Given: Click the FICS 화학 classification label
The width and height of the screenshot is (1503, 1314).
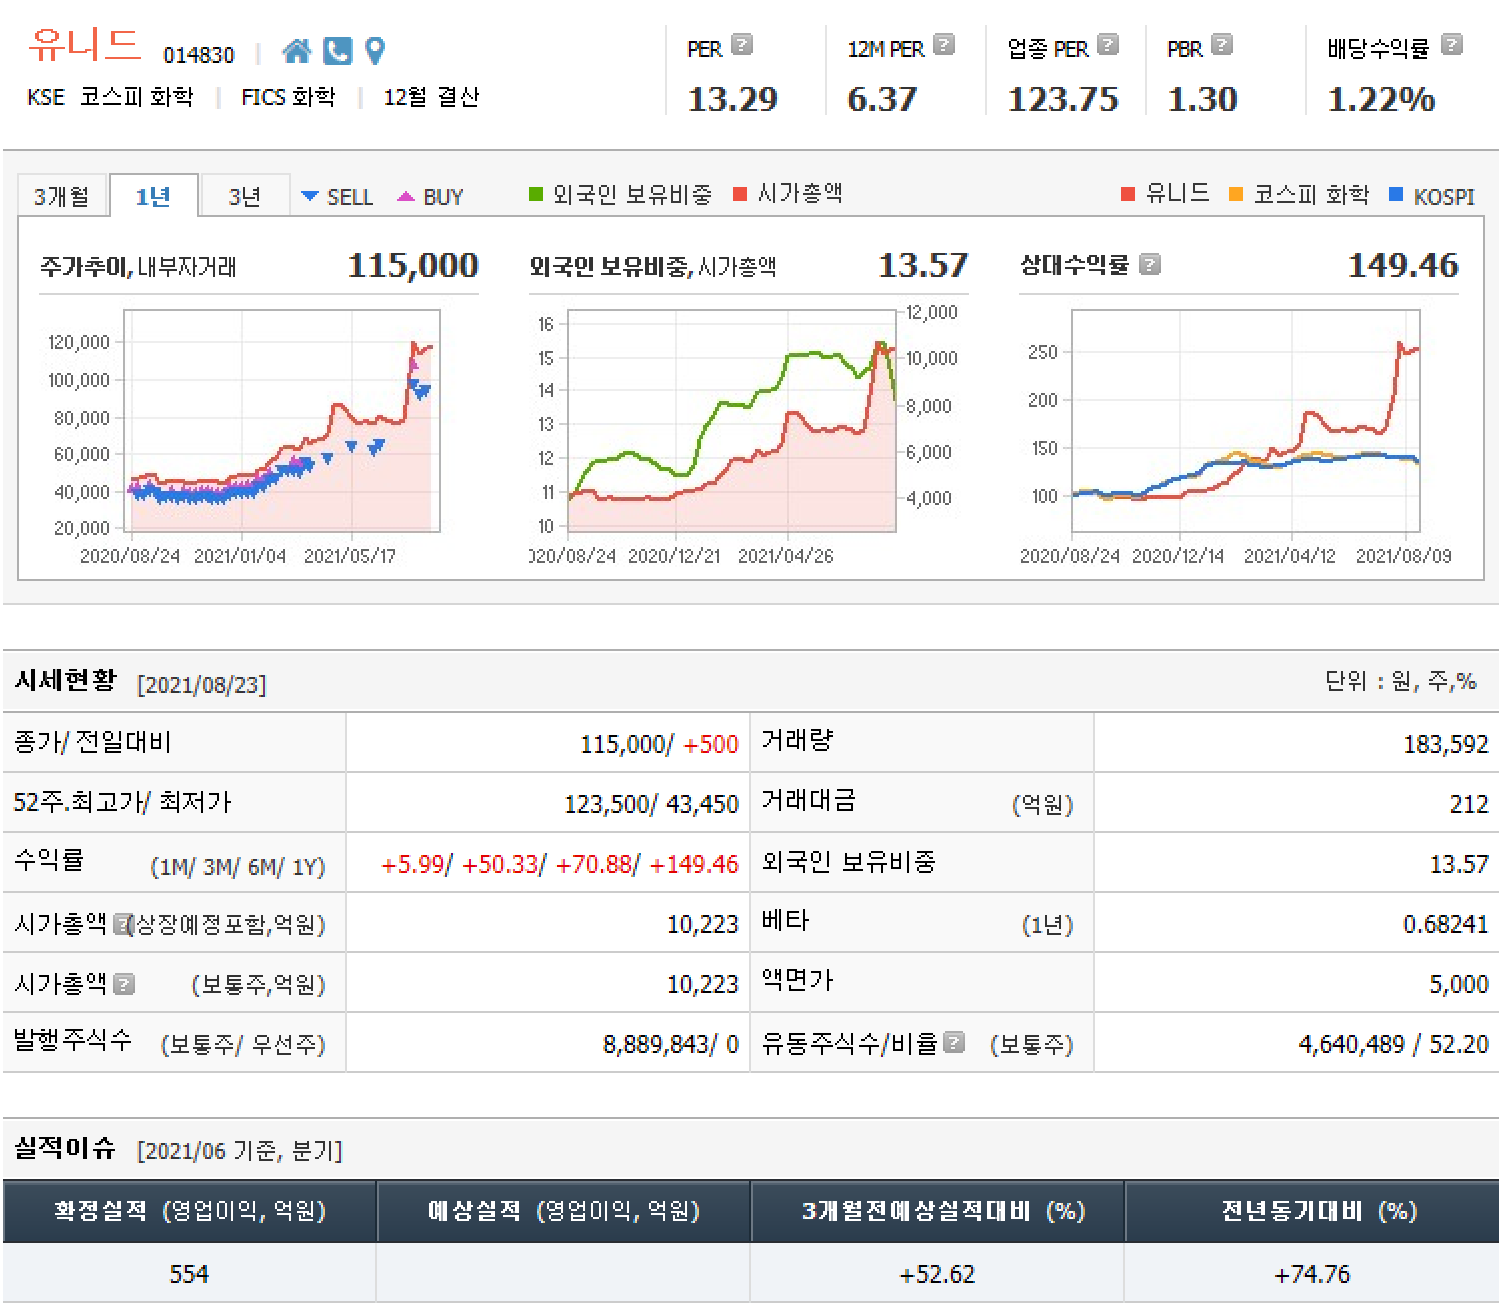Looking at the screenshot, I should coord(288,97).
